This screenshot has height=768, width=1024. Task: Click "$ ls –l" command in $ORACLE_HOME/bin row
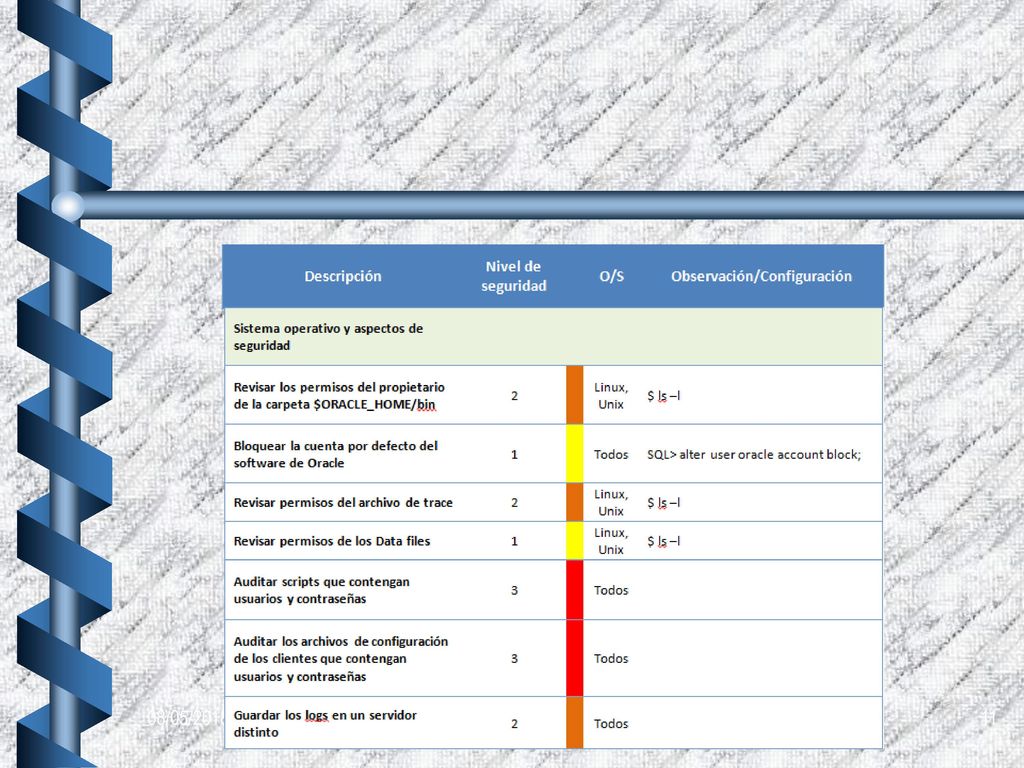click(x=664, y=396)
